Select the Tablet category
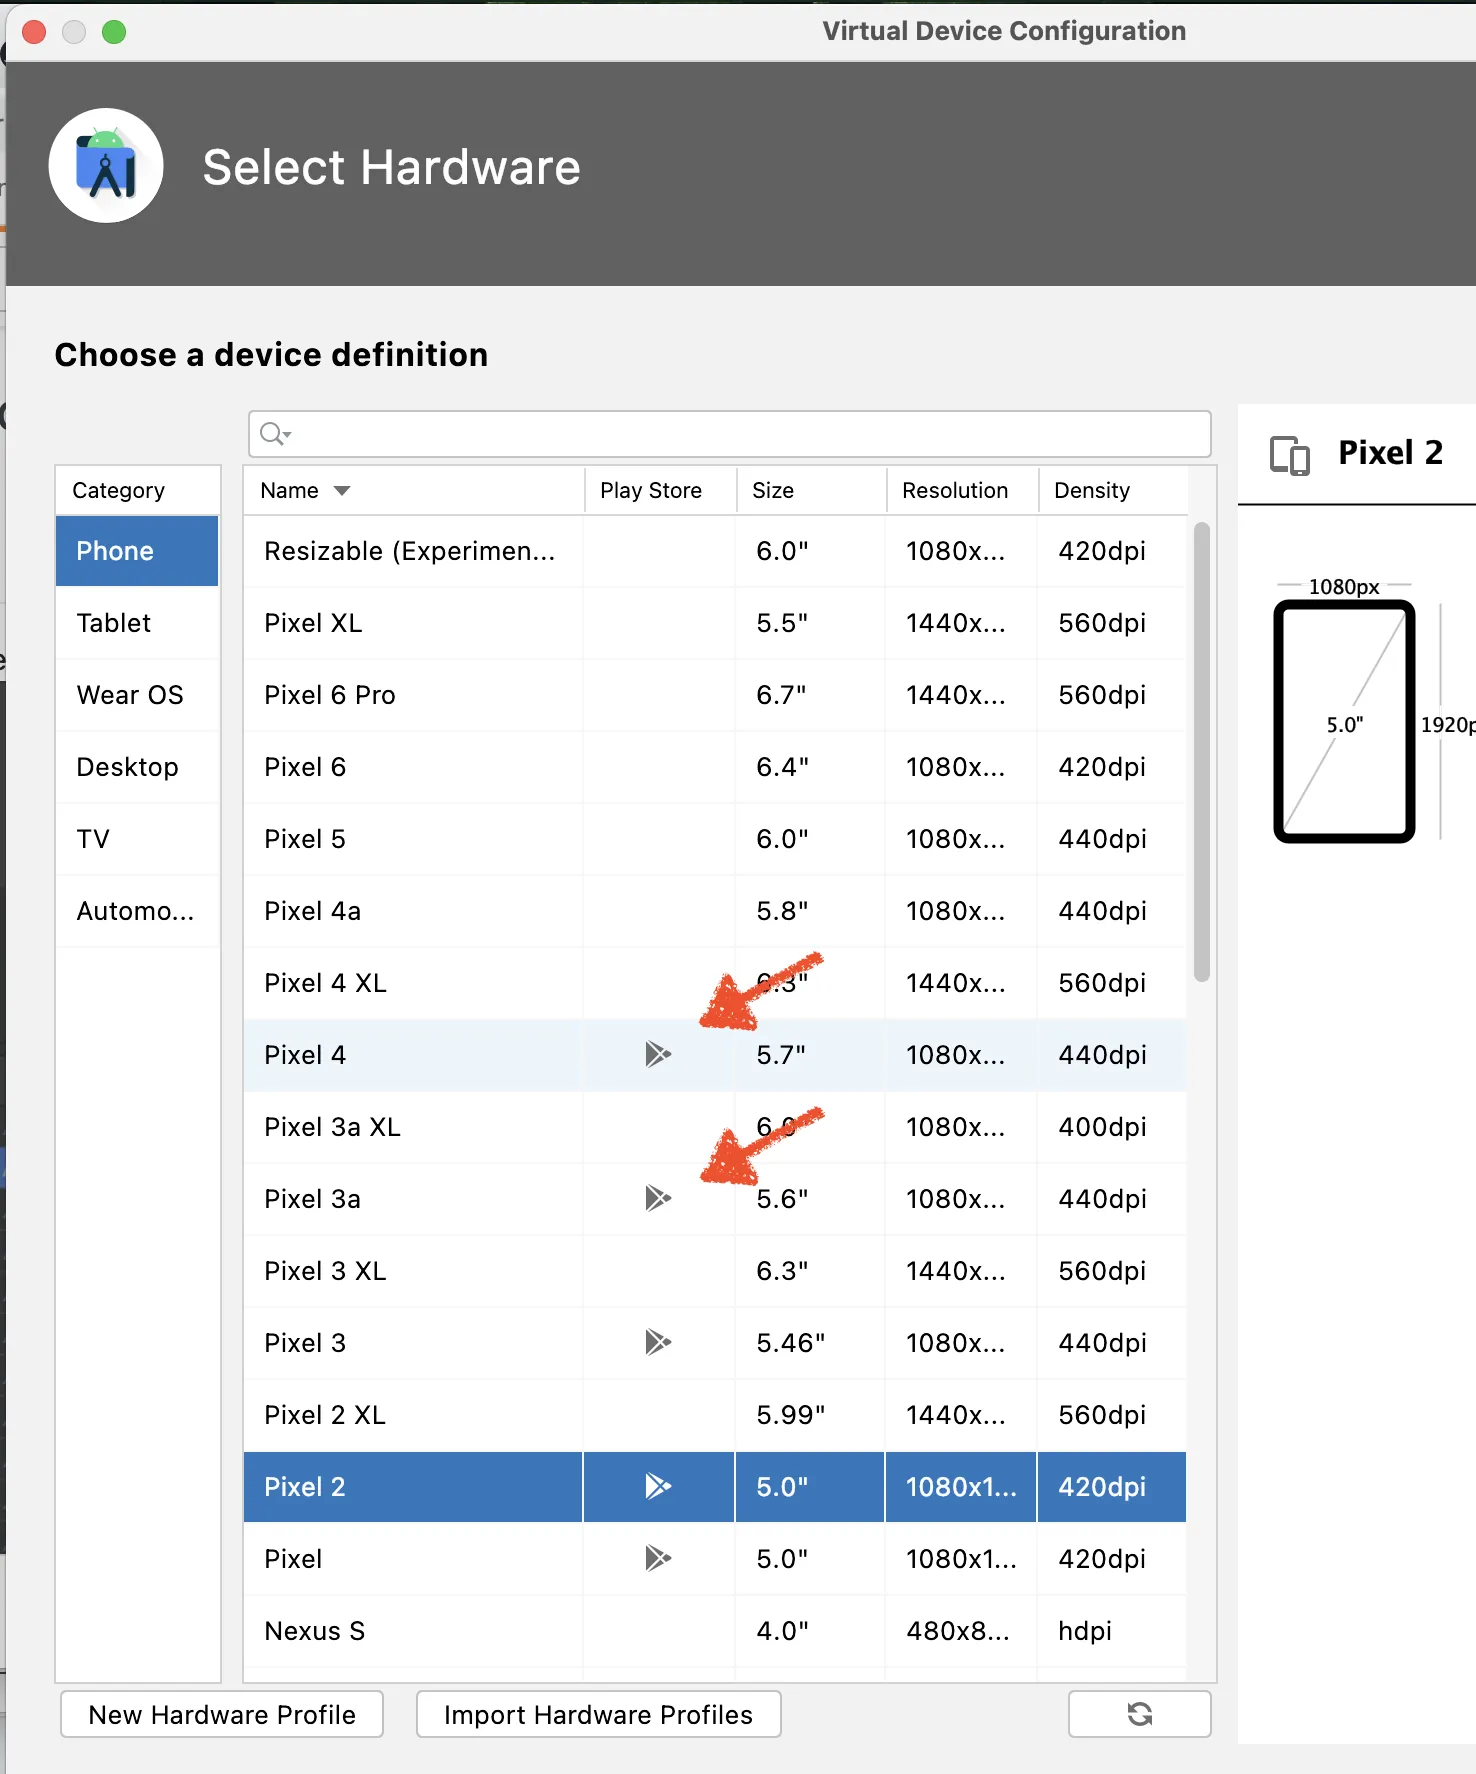 click(137, 623)
